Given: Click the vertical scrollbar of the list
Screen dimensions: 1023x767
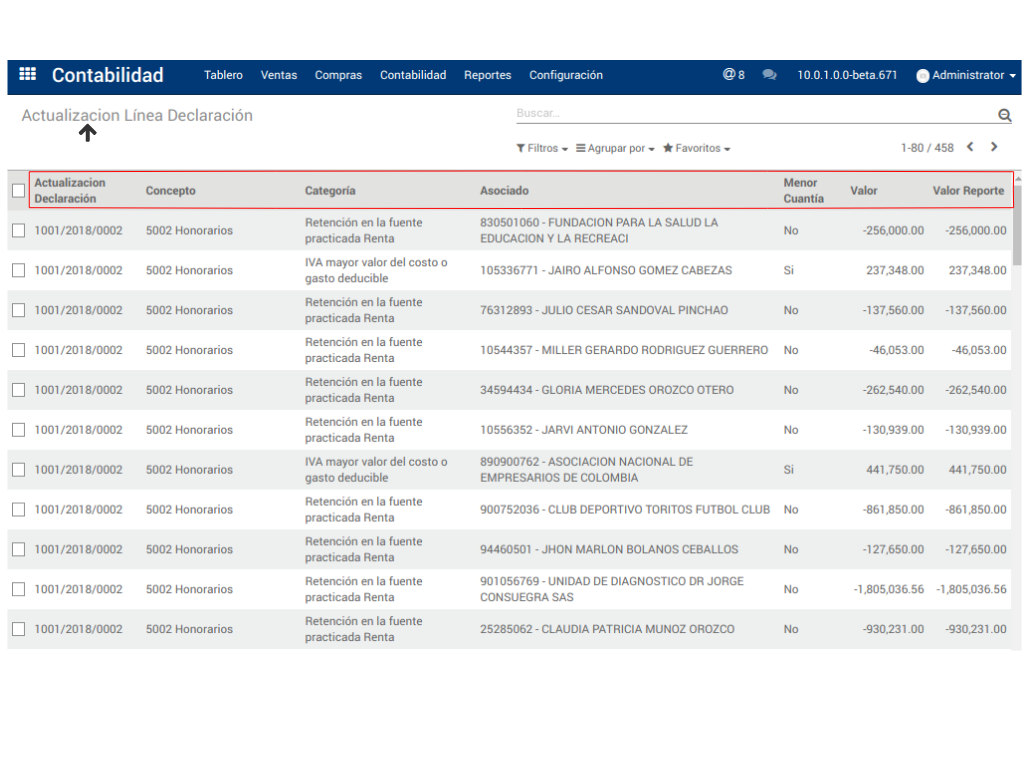Looking at the screenshot, I should tap(1017, 230).
